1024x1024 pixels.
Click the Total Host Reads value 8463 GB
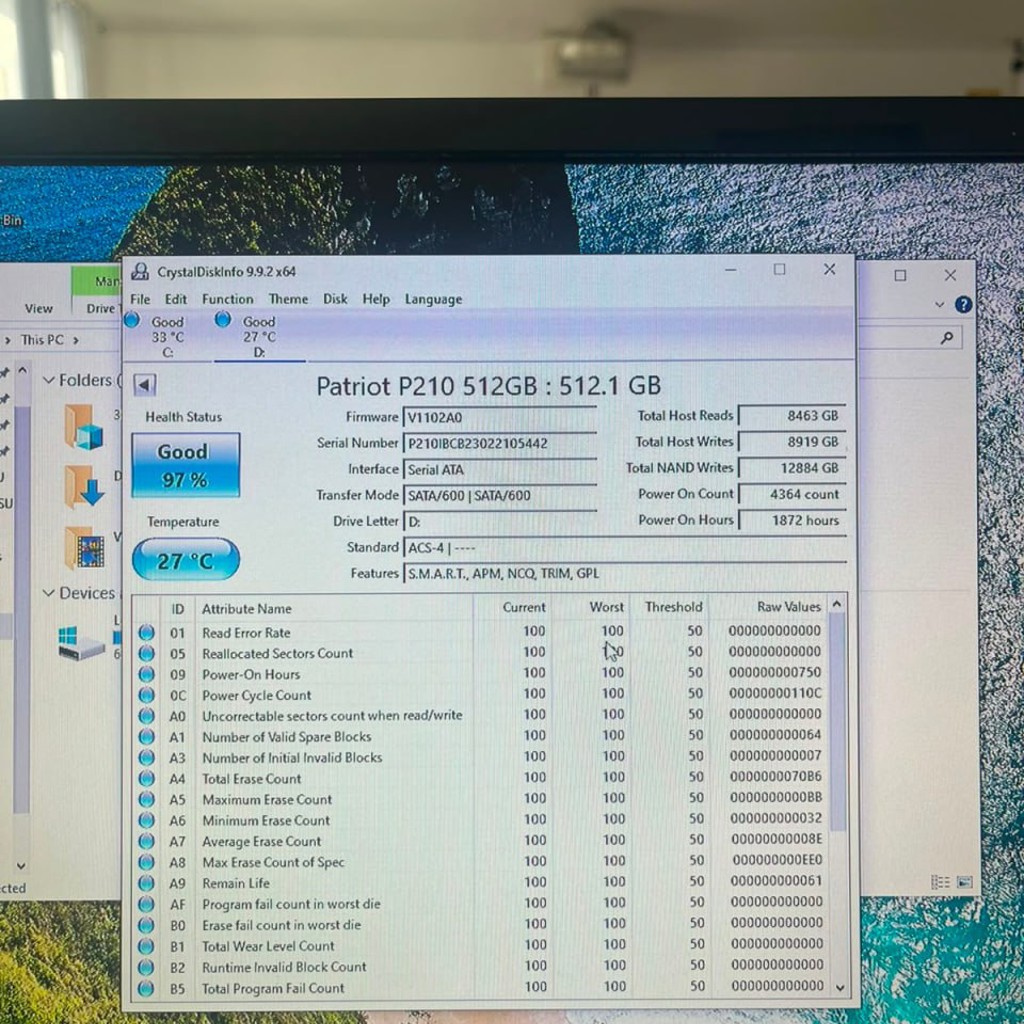click(x=792, y=416)
